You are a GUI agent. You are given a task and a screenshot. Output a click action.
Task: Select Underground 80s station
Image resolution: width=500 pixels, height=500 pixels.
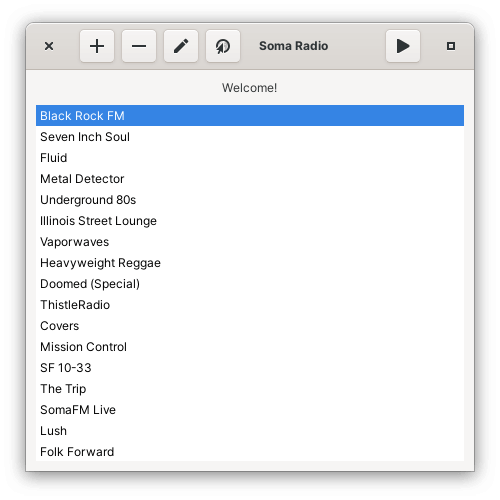250,200
